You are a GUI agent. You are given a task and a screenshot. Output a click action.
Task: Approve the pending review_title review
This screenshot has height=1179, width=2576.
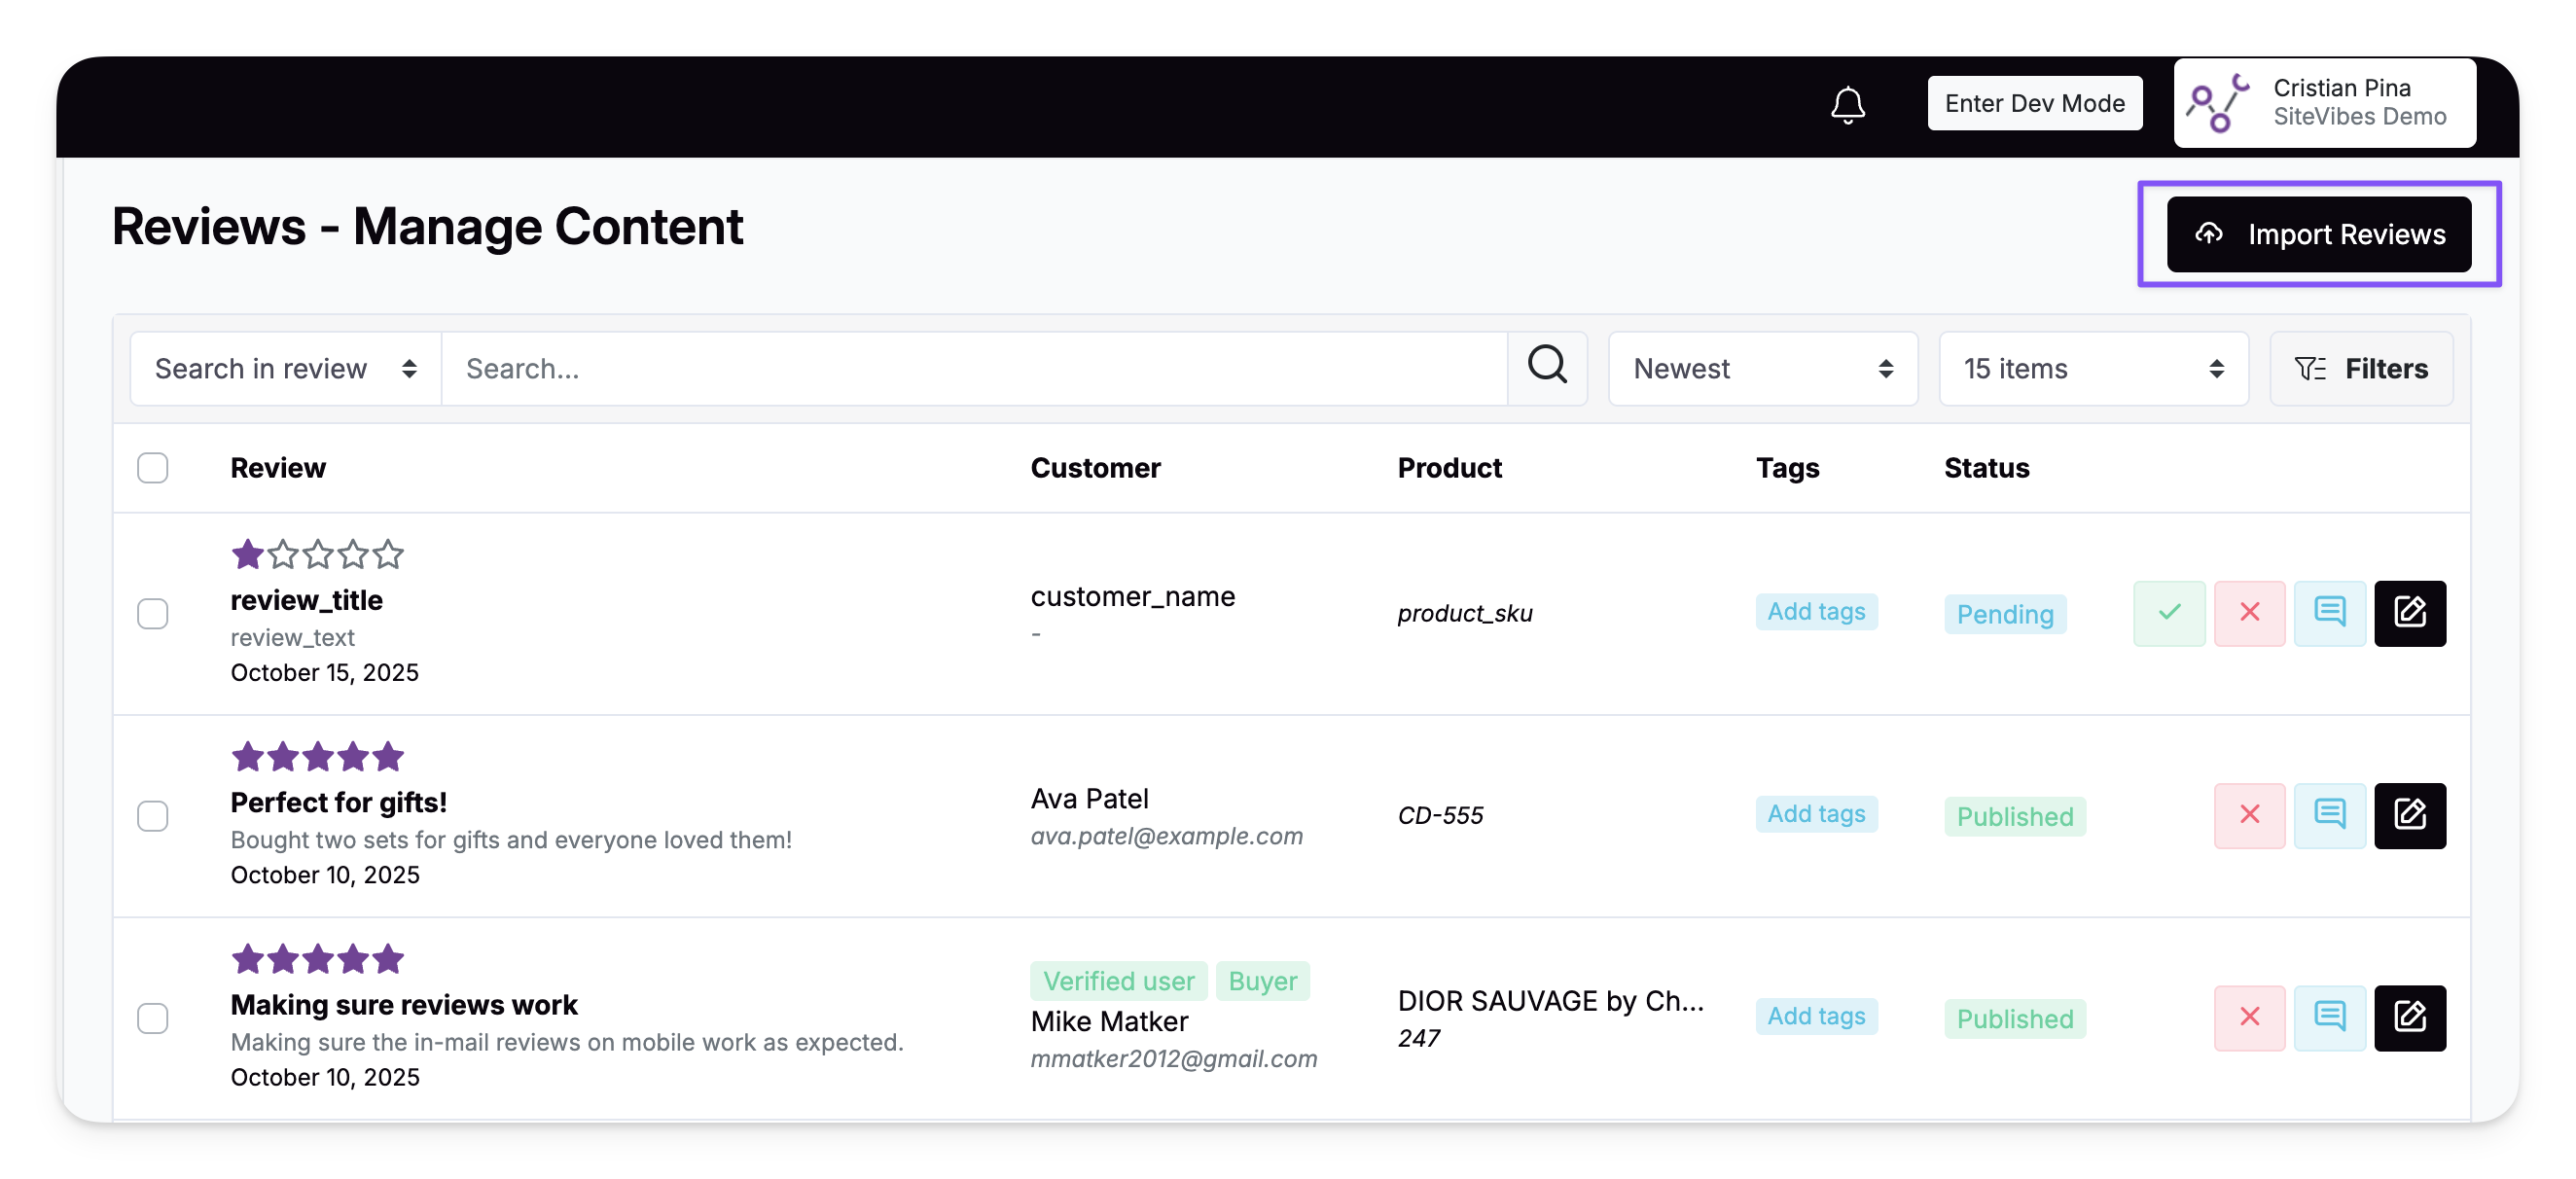tap(2168, 612)
